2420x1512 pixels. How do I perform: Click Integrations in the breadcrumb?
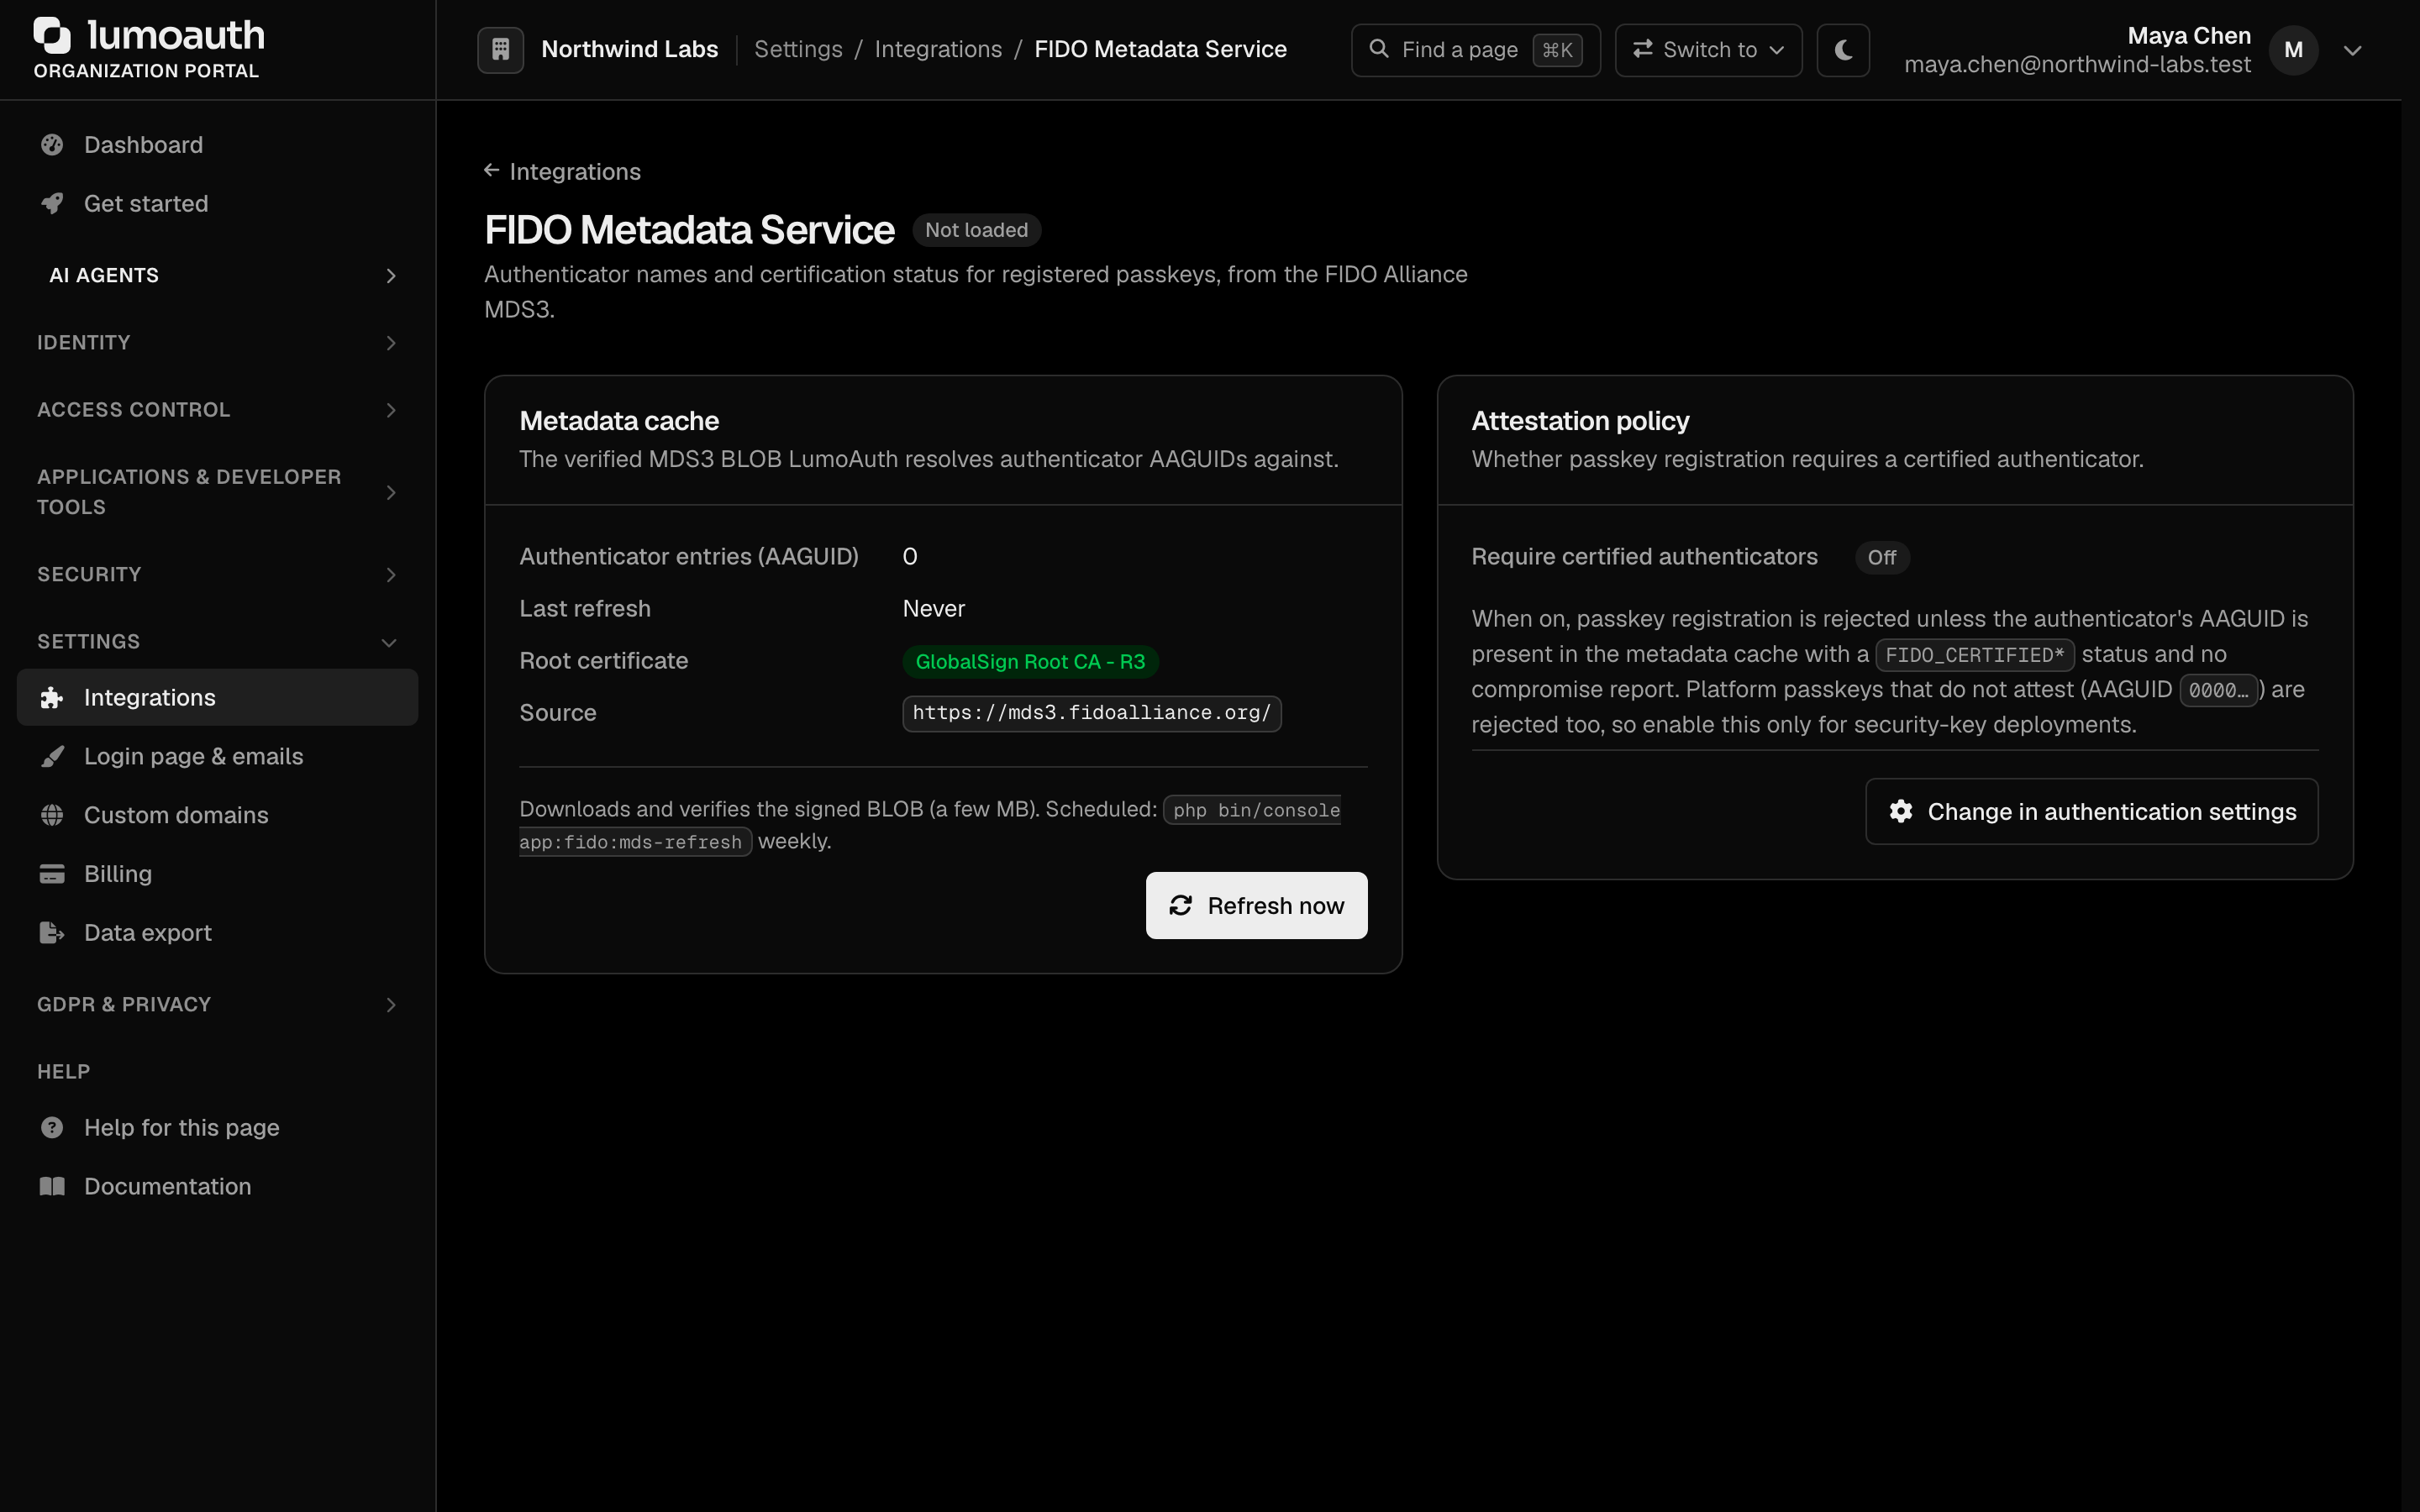(938, 50)
